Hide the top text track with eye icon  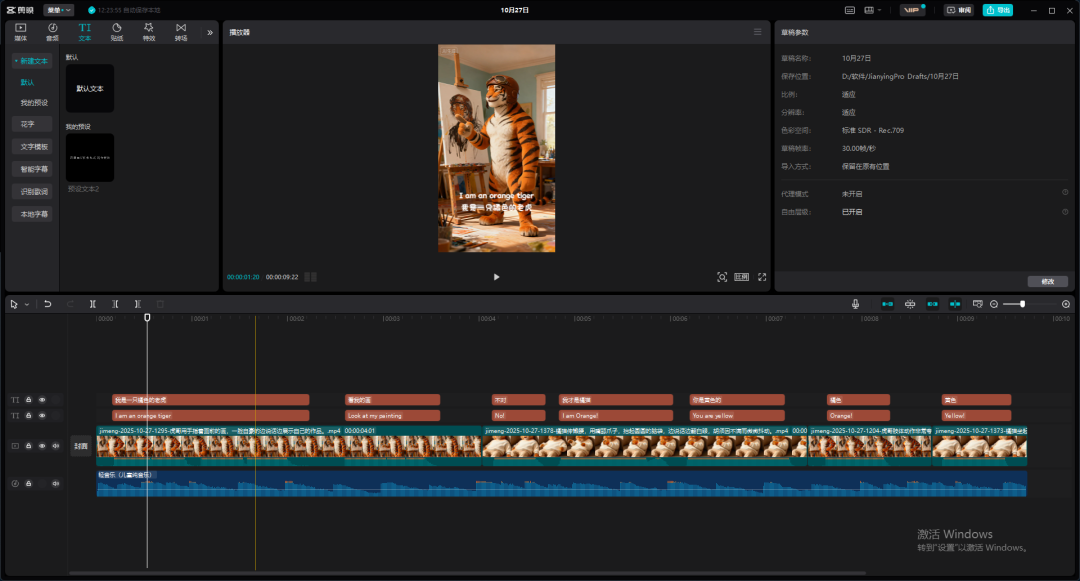(x=42, y=400)
